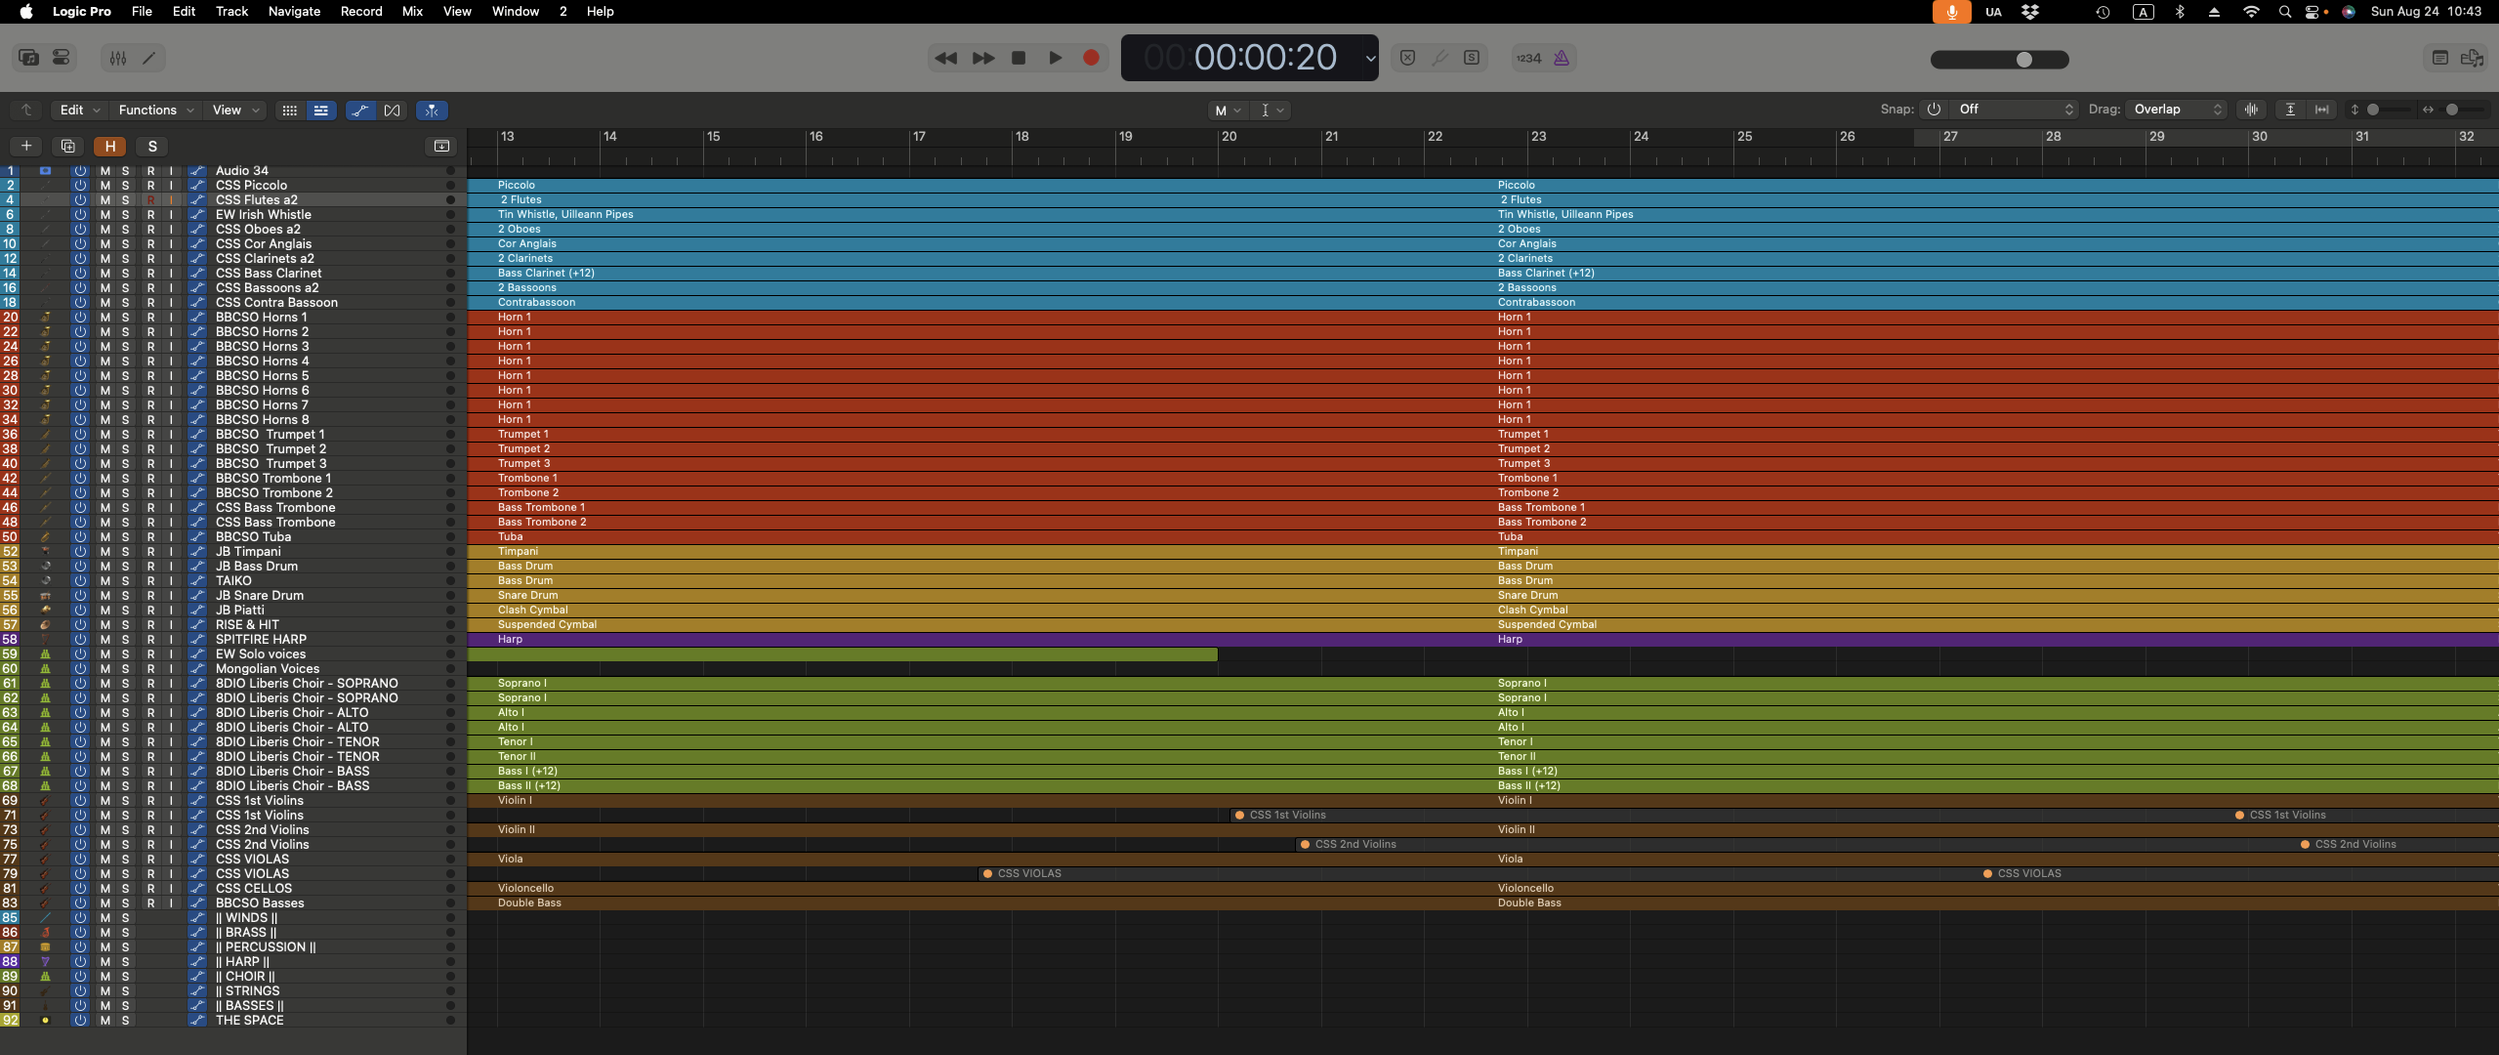Toggle the 1234 count-in button

click(x=1528, y=58)
